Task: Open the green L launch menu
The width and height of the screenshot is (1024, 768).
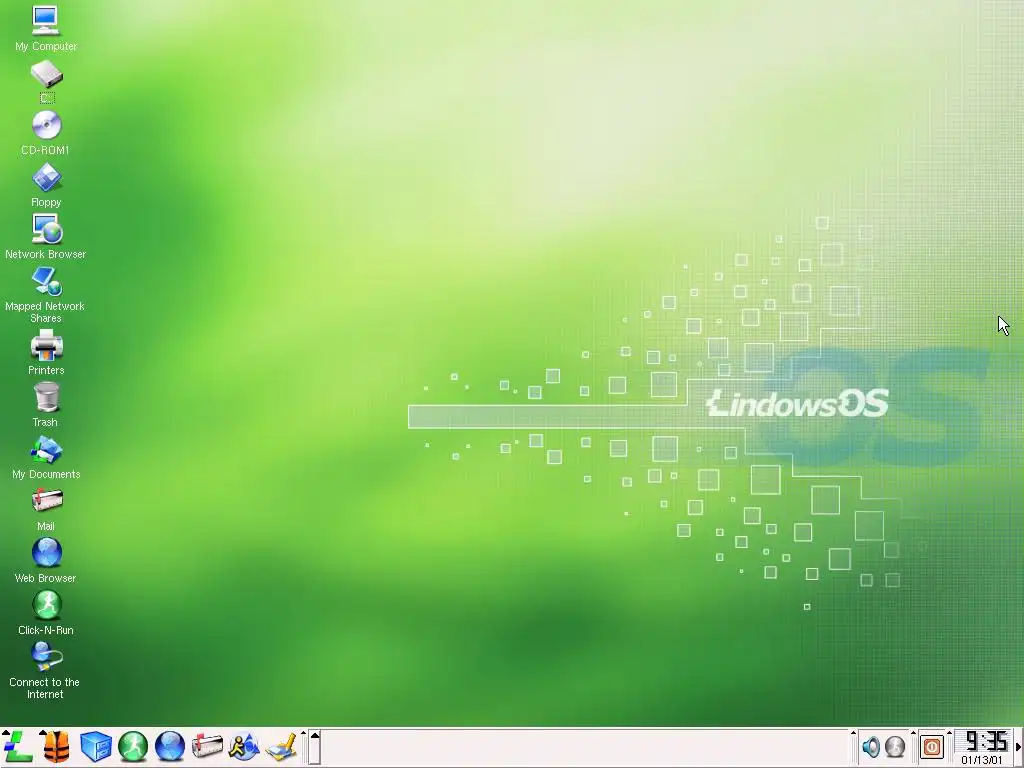Action: coord(18,746)
